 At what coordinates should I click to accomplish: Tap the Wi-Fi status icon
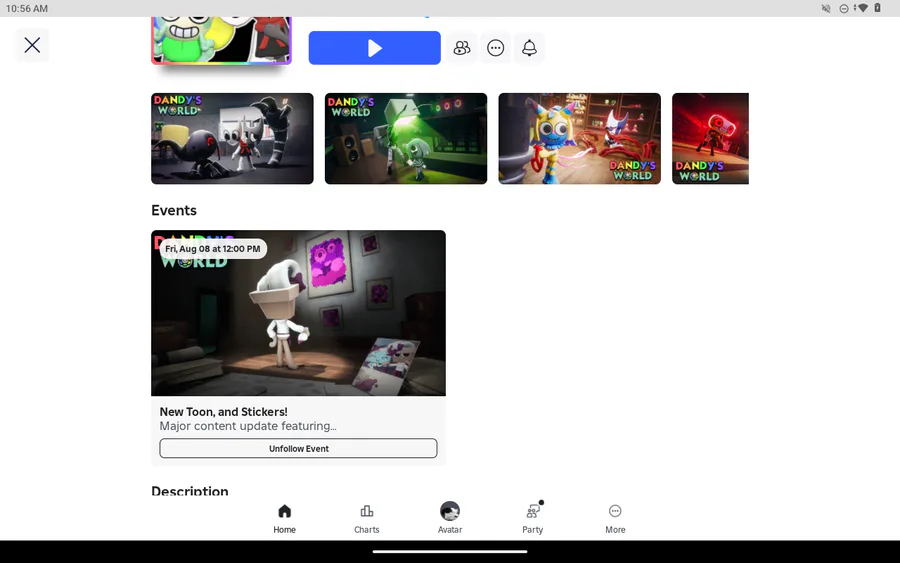pyautogui.click(x=862, y=8)
